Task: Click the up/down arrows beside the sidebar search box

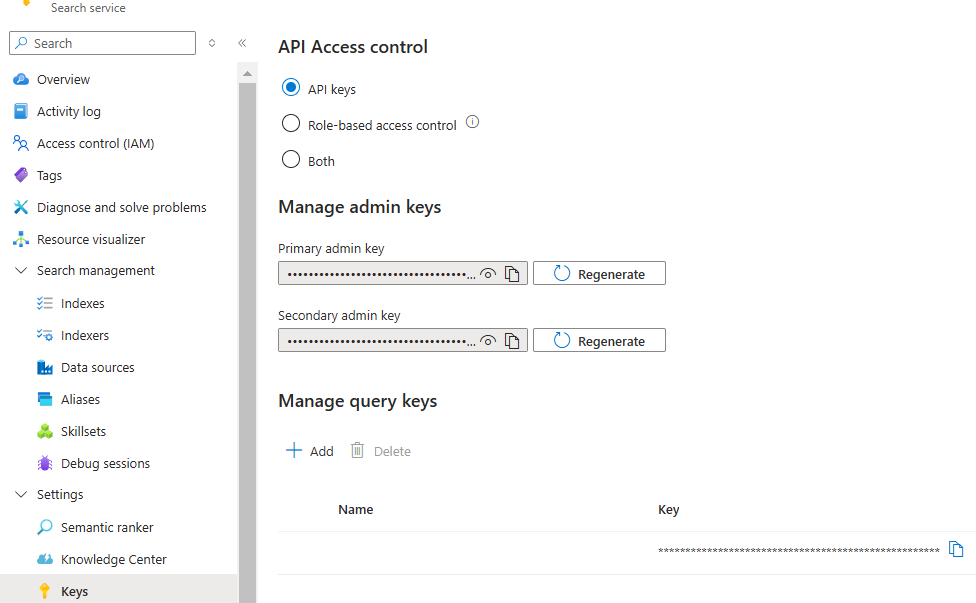Action: [212, 43]
